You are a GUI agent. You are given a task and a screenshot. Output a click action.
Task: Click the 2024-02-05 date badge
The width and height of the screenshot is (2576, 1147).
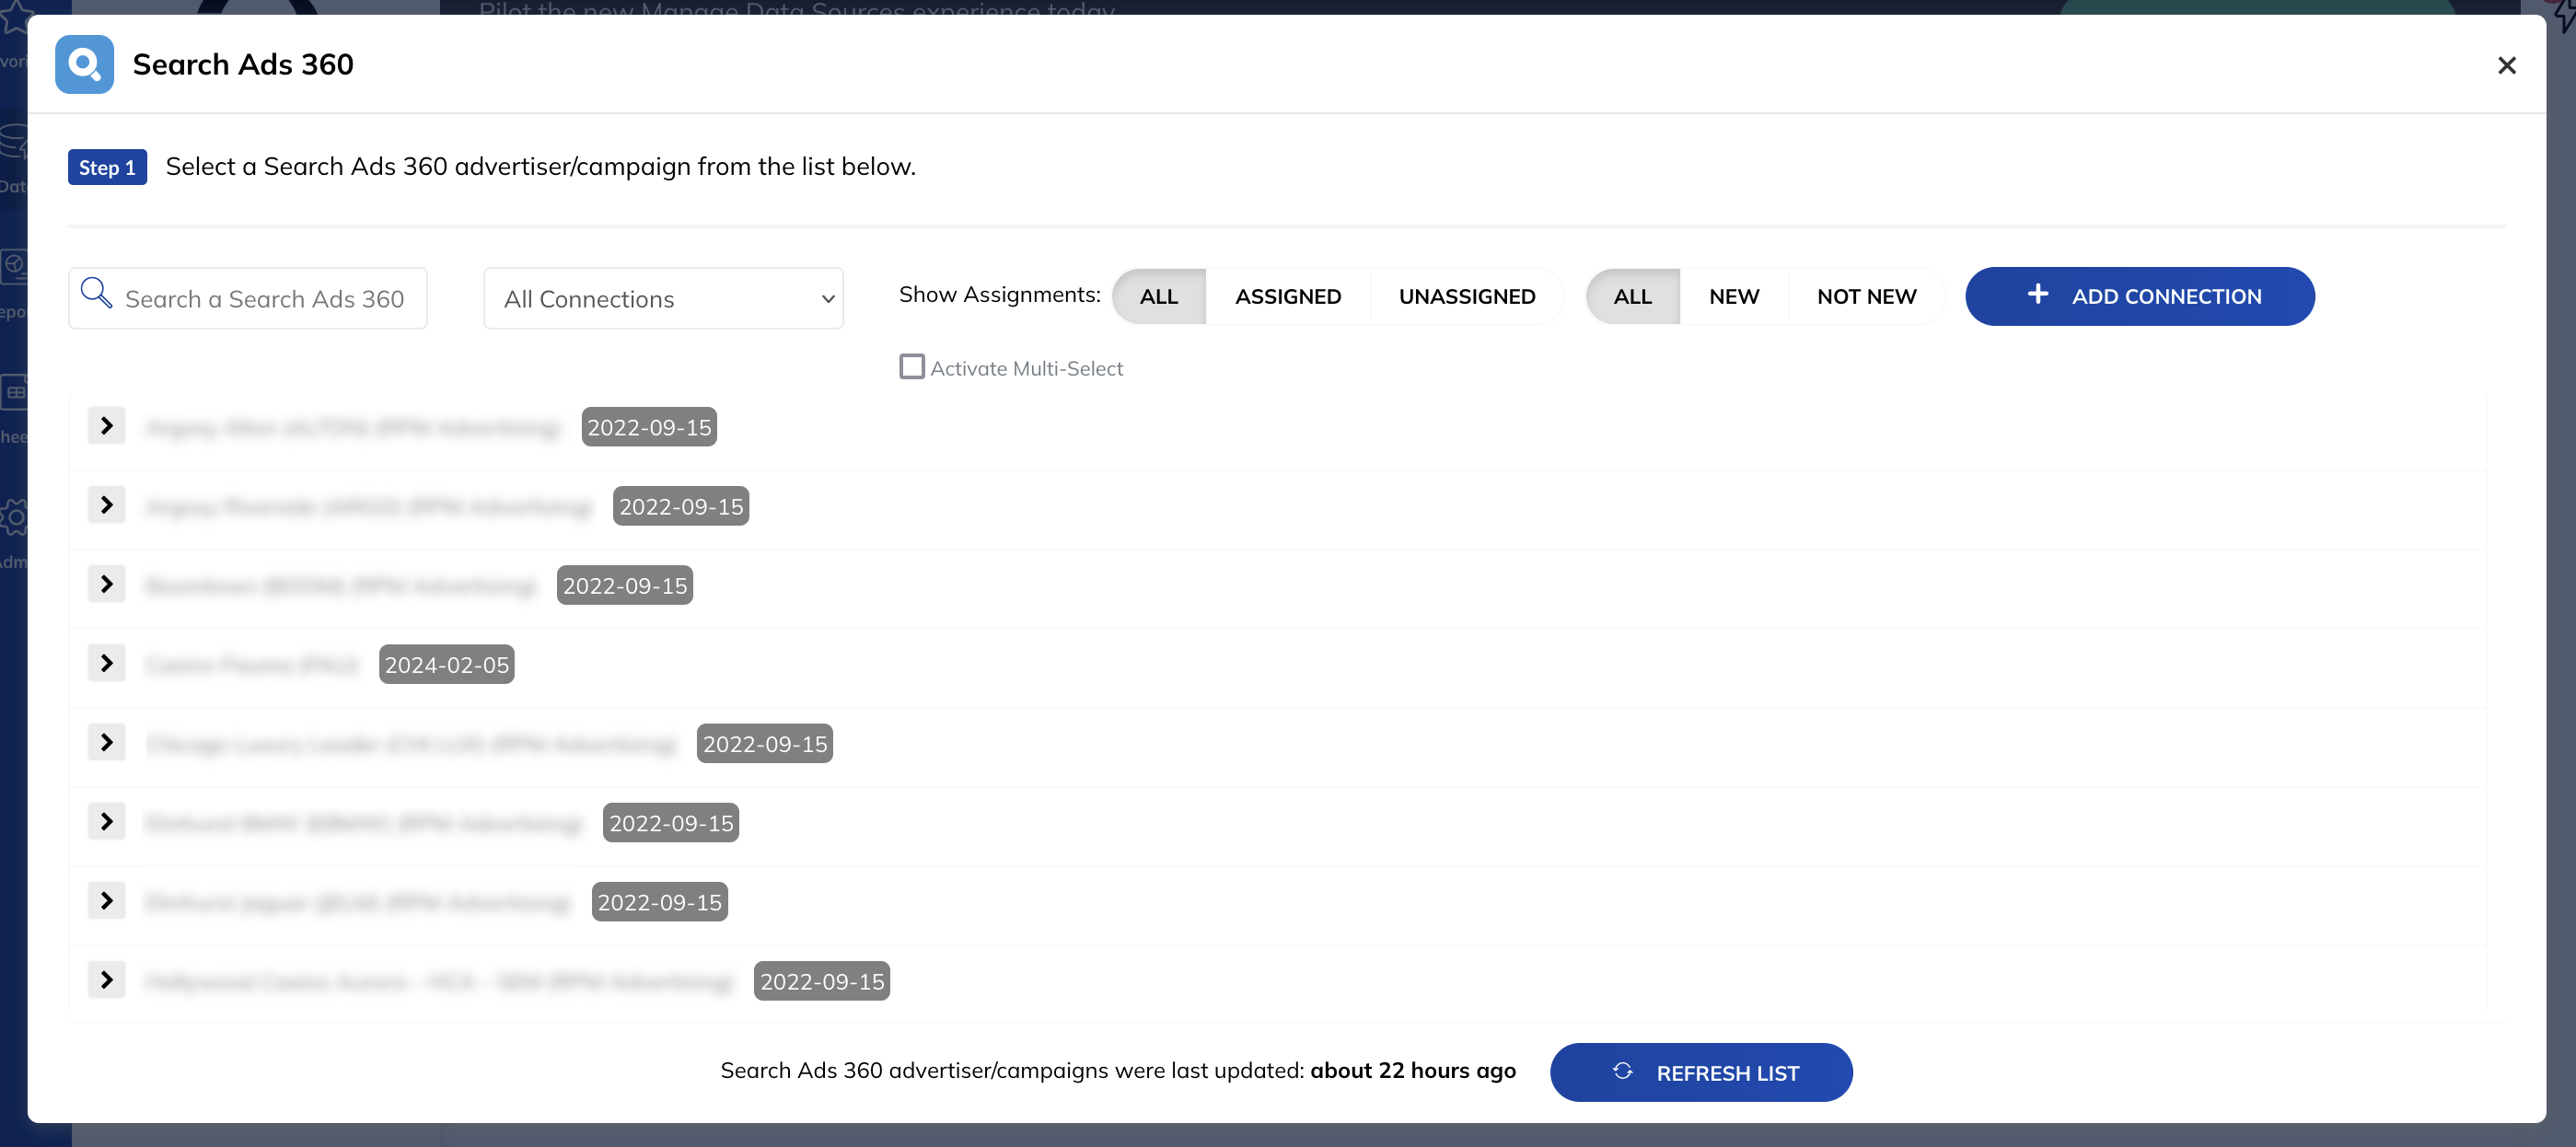coord(447,665)
